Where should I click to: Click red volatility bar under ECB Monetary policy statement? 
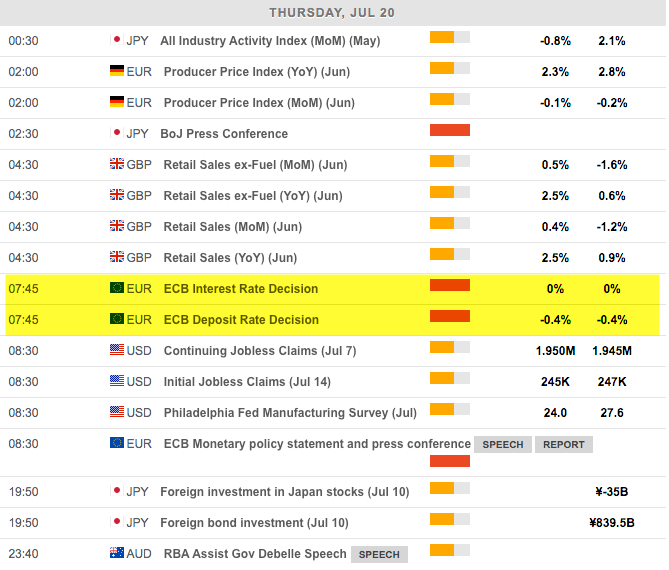coord(450,461)
